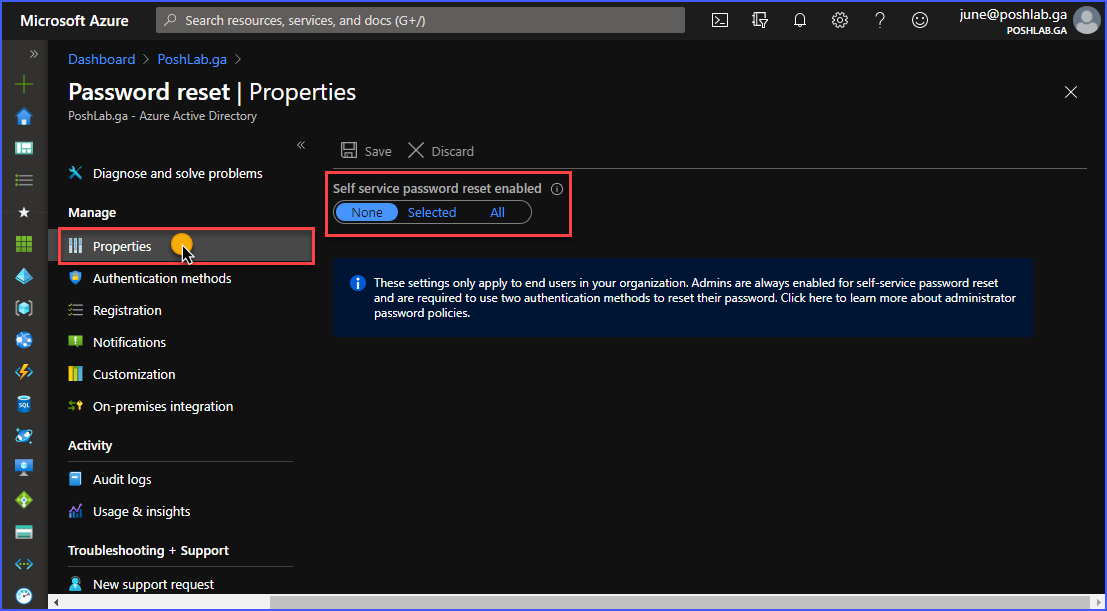The width and height of the screenshot is (1107, 611).
Task: Open the help question mark menu
Action: click(x=880, y=20)
